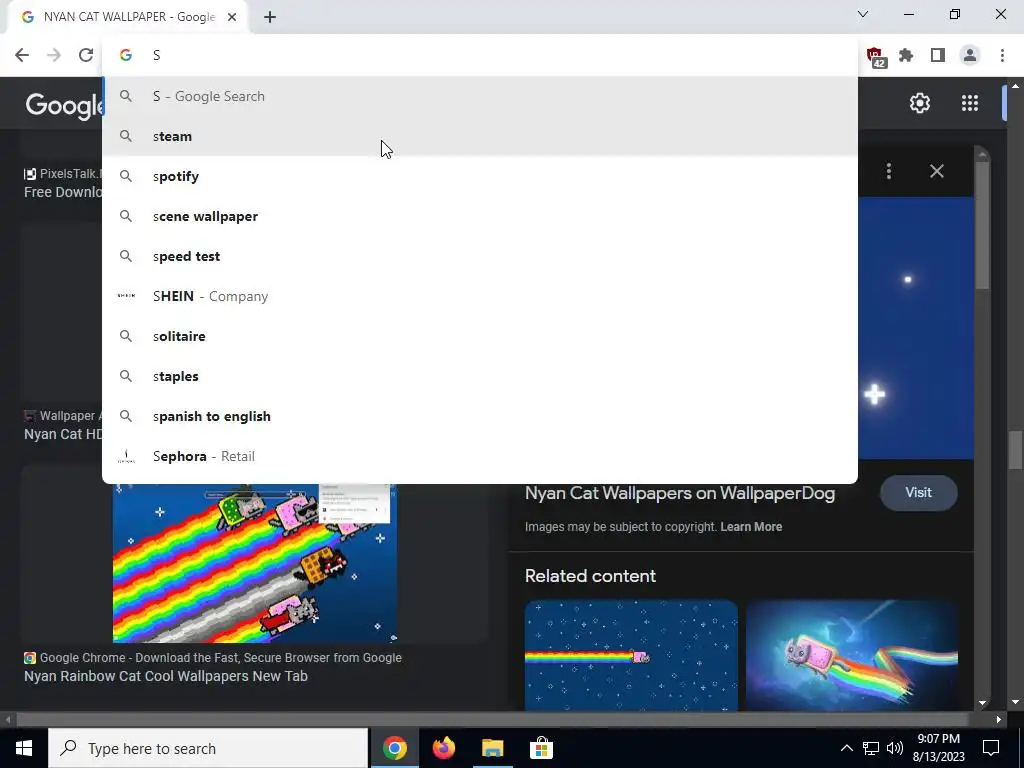This screenshot has height=768, width=1024.
Task: Open image preview three-dot options
Action: (x=889, y=171)
